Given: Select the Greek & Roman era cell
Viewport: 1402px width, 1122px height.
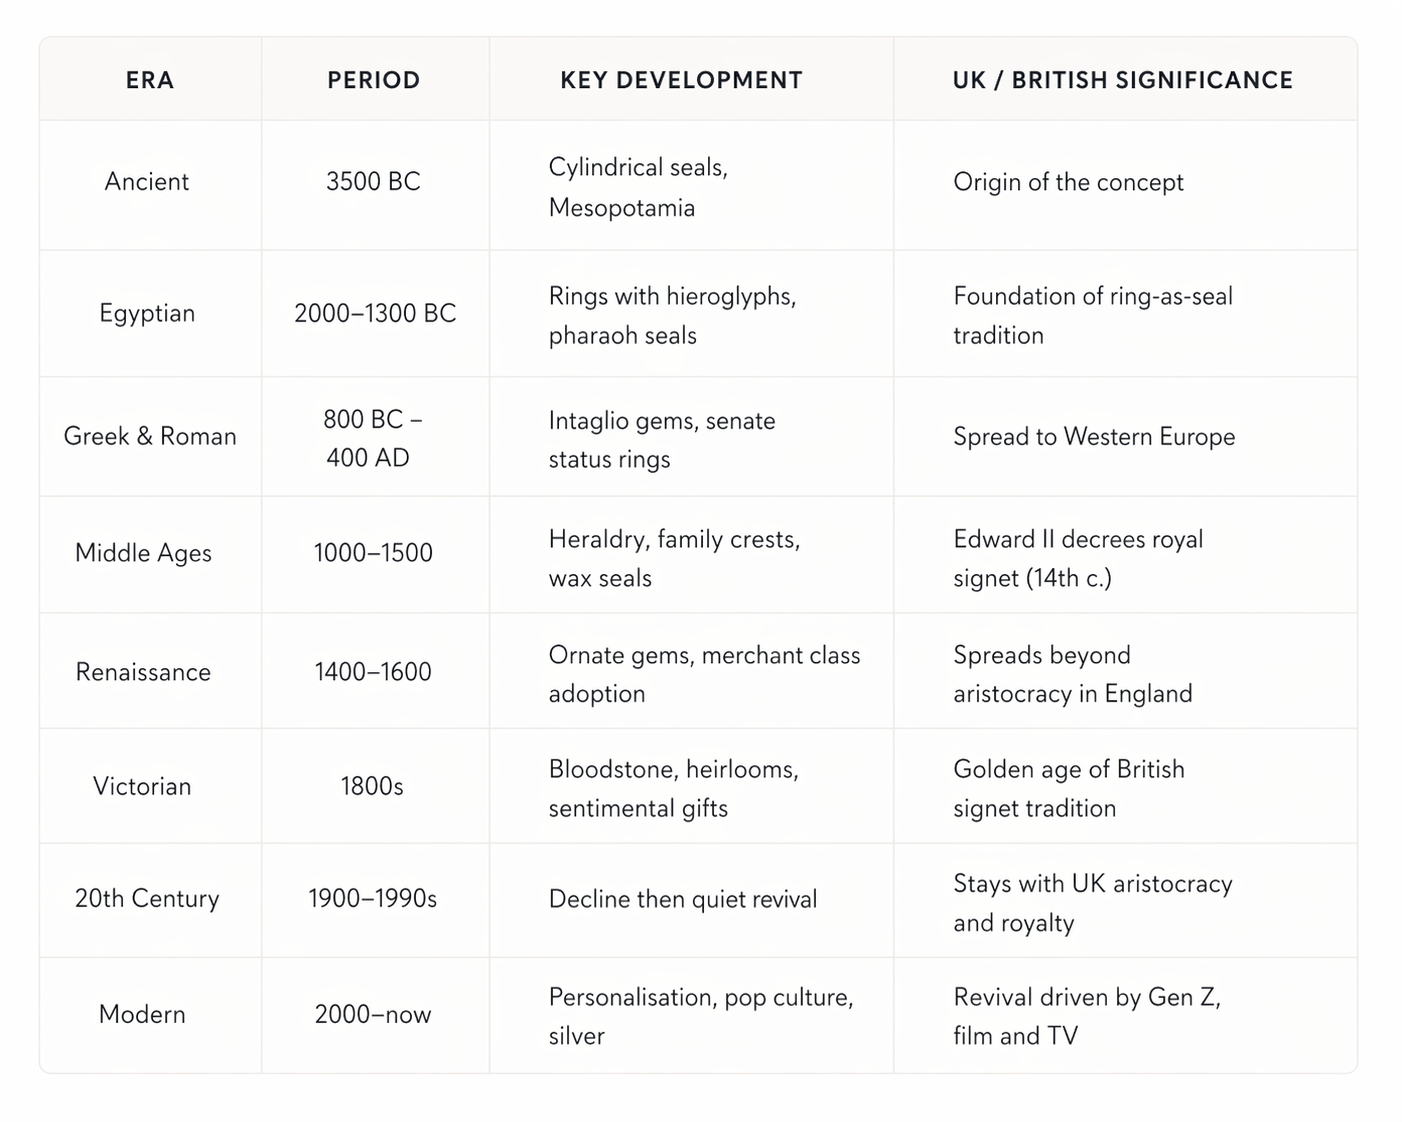Looking at the screenshot, I should tap(150, 436).
